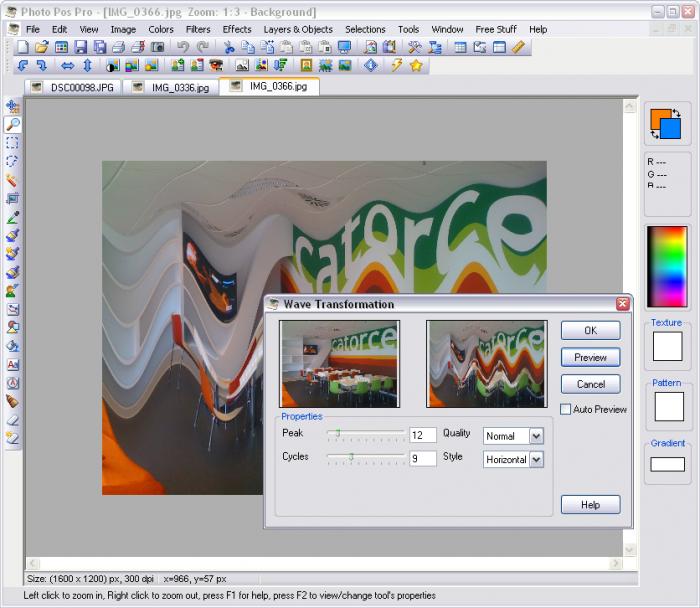Screen dimensions: 700x608
Task: Click the Help button in dialog
Action: [590, 504]
